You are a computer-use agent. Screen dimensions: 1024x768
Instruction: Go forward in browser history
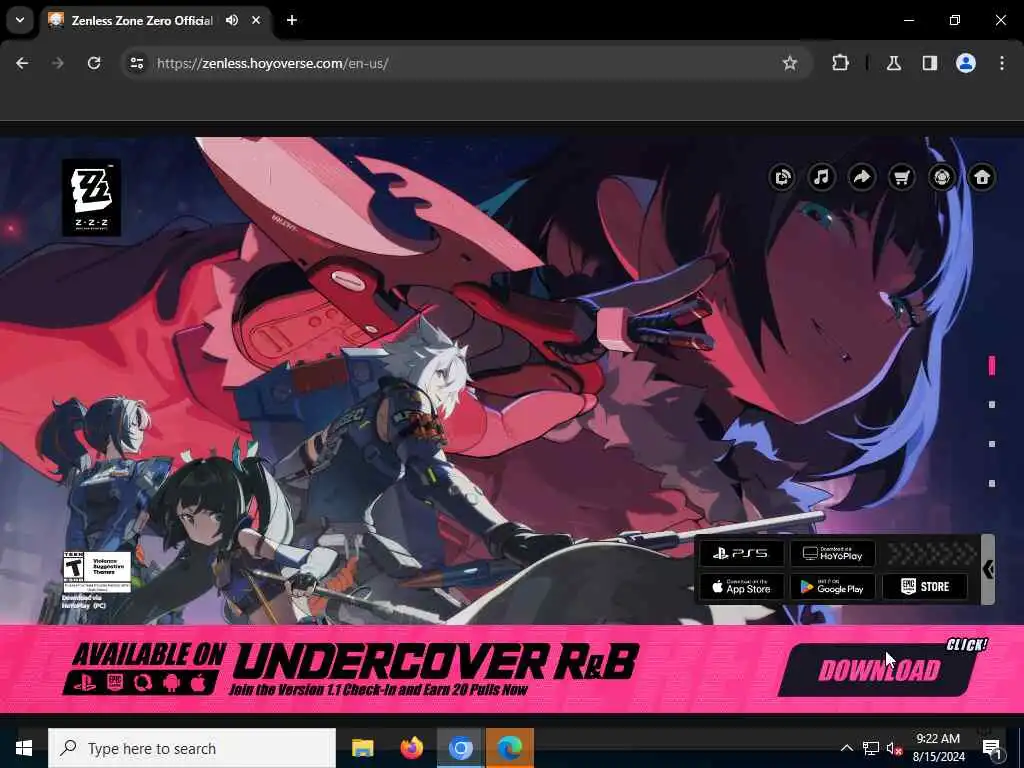click(58, 63)
